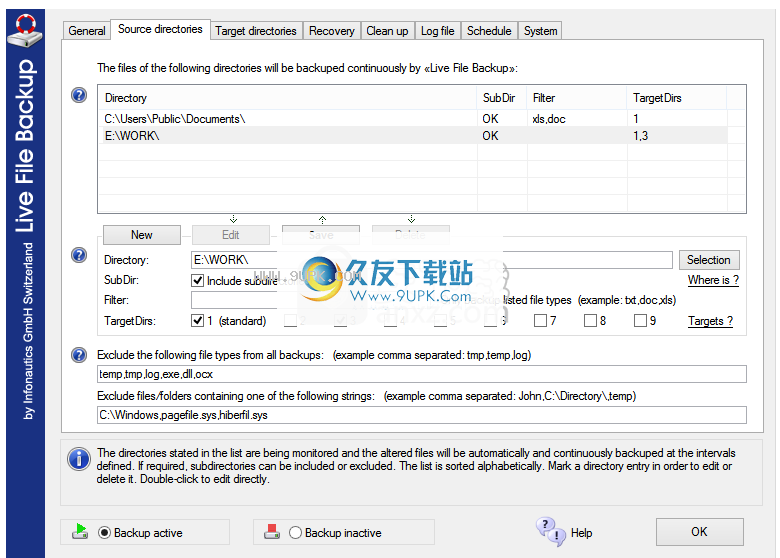Toggle TargetDirs checkbox 8
Viewport: 780px width, 558px height.
click(590, 321)
